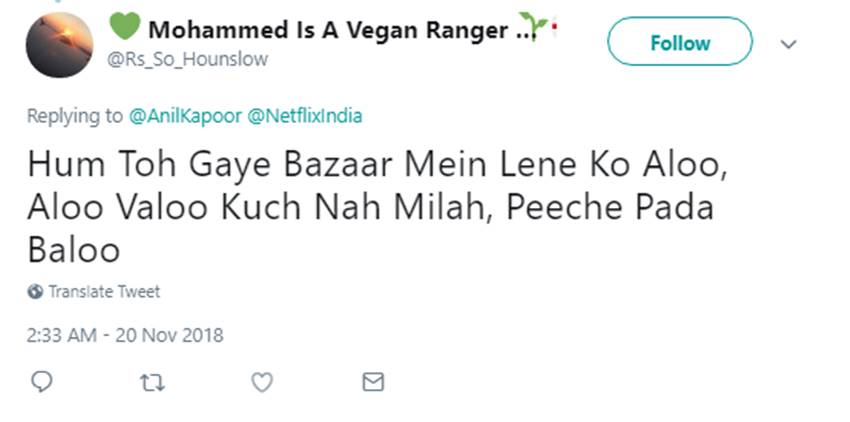The height and width of the screenshot is (422, 850).
Task: Click the tweet's first line starting Hum Toh
Action: pos(377,166)
